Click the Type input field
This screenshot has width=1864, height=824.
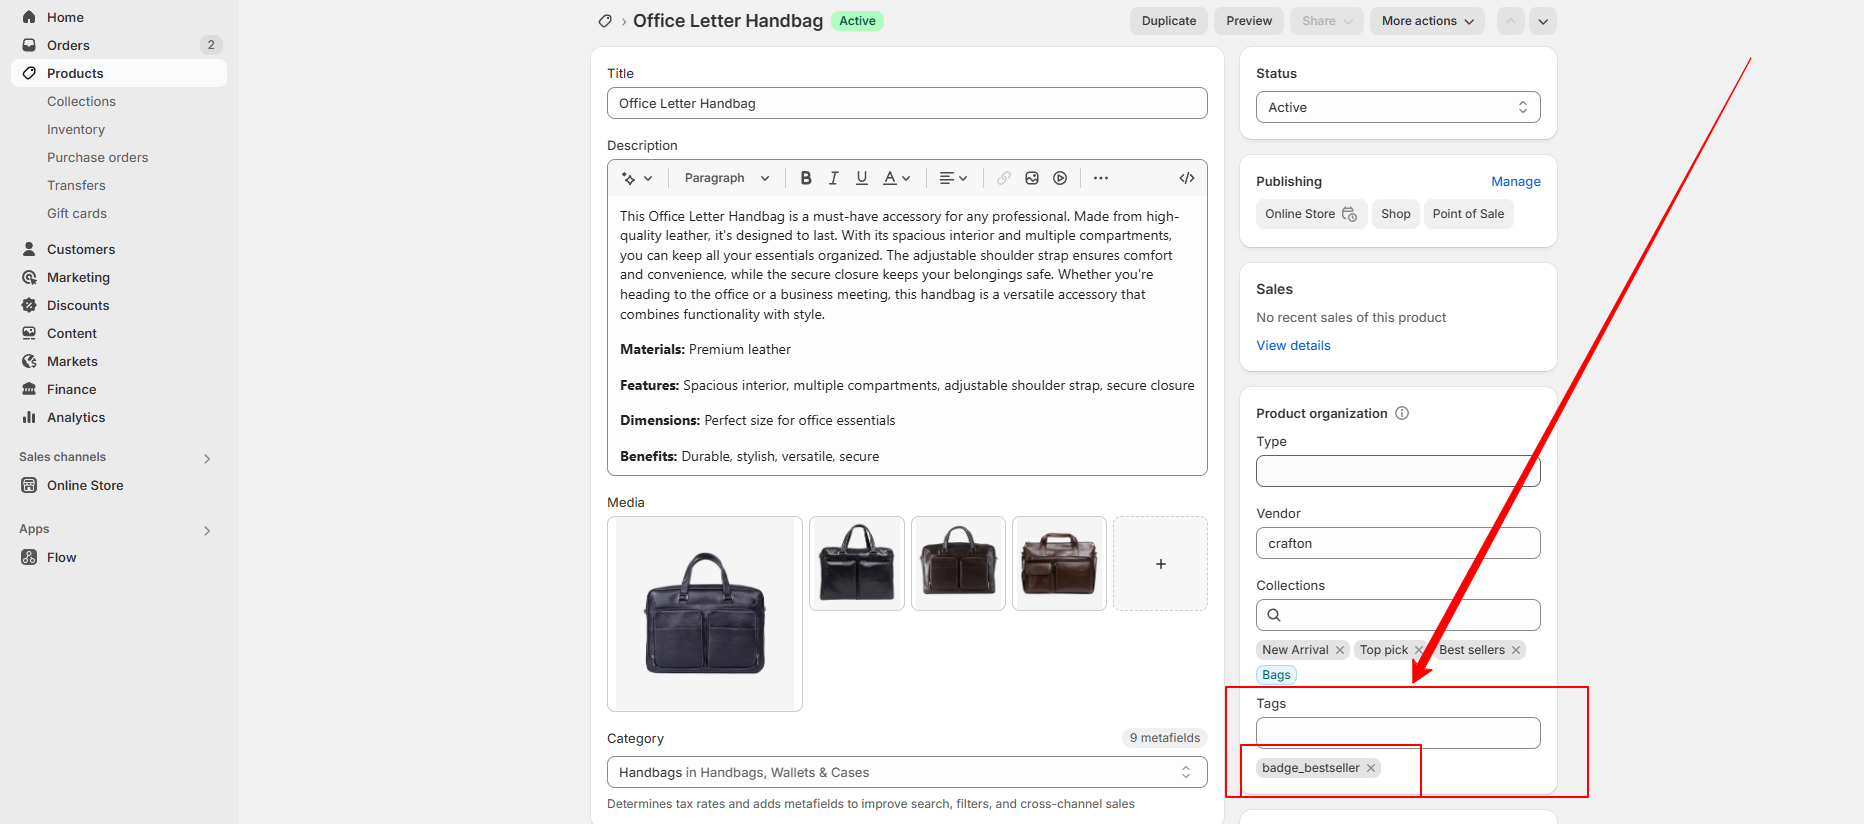coord(1398,471)
